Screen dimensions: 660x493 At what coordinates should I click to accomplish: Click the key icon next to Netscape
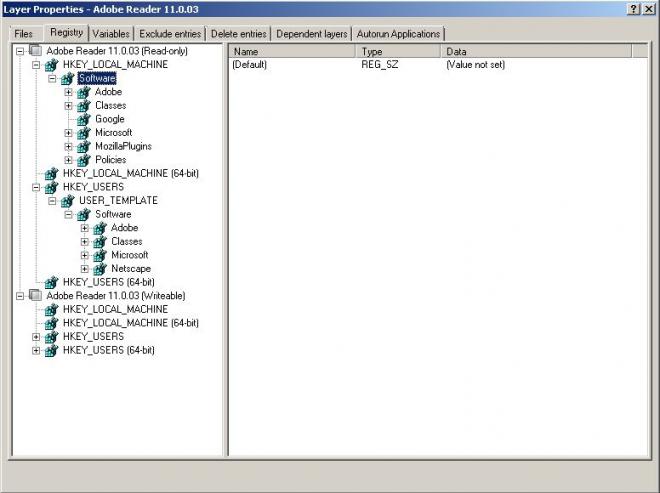(x=99, y=269)
